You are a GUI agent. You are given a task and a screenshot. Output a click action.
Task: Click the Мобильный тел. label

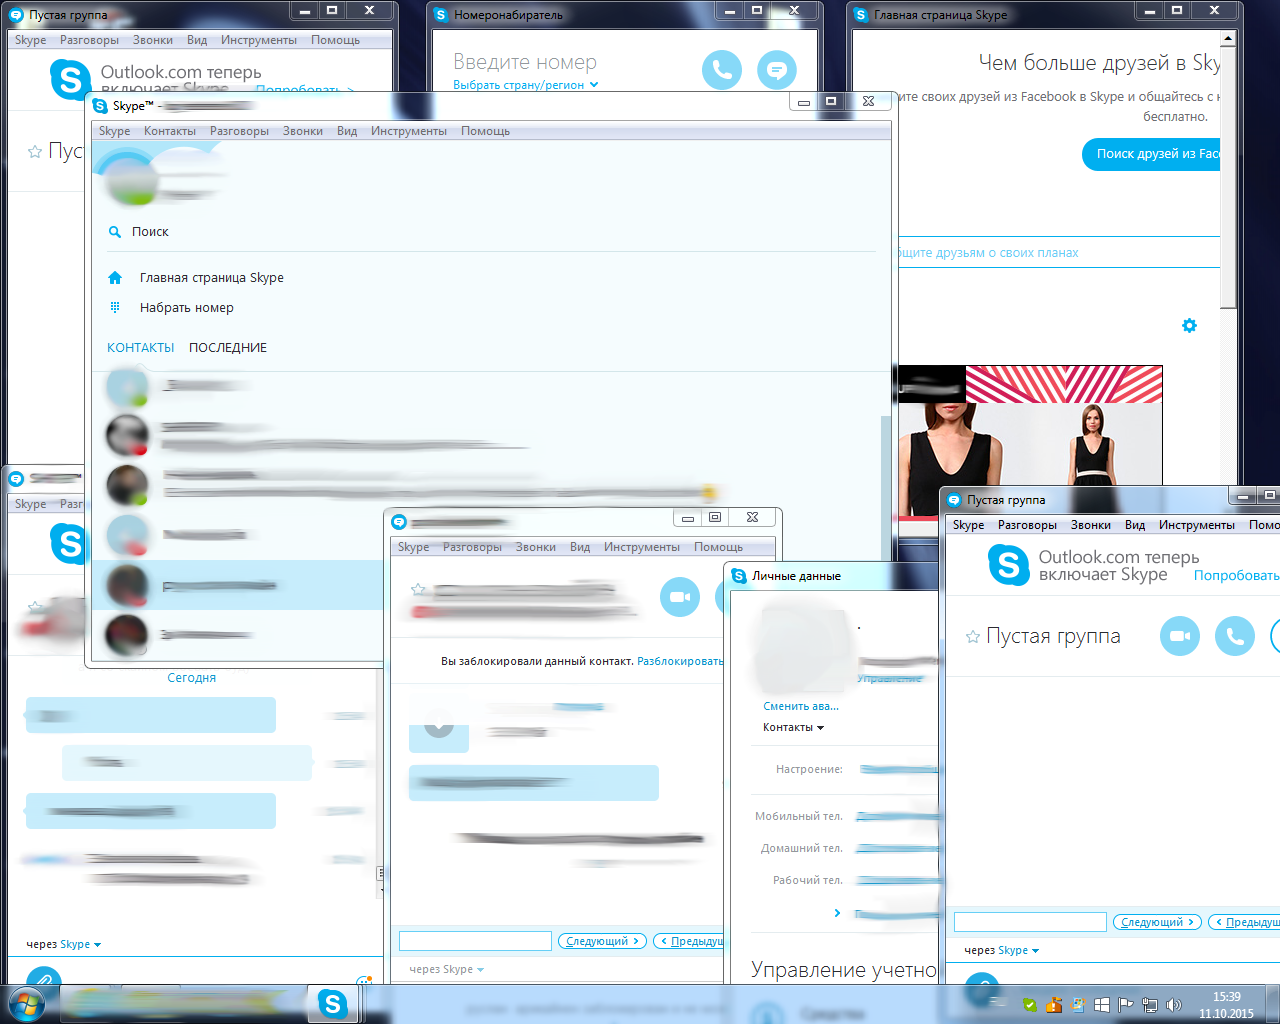(x=798, y=816)
